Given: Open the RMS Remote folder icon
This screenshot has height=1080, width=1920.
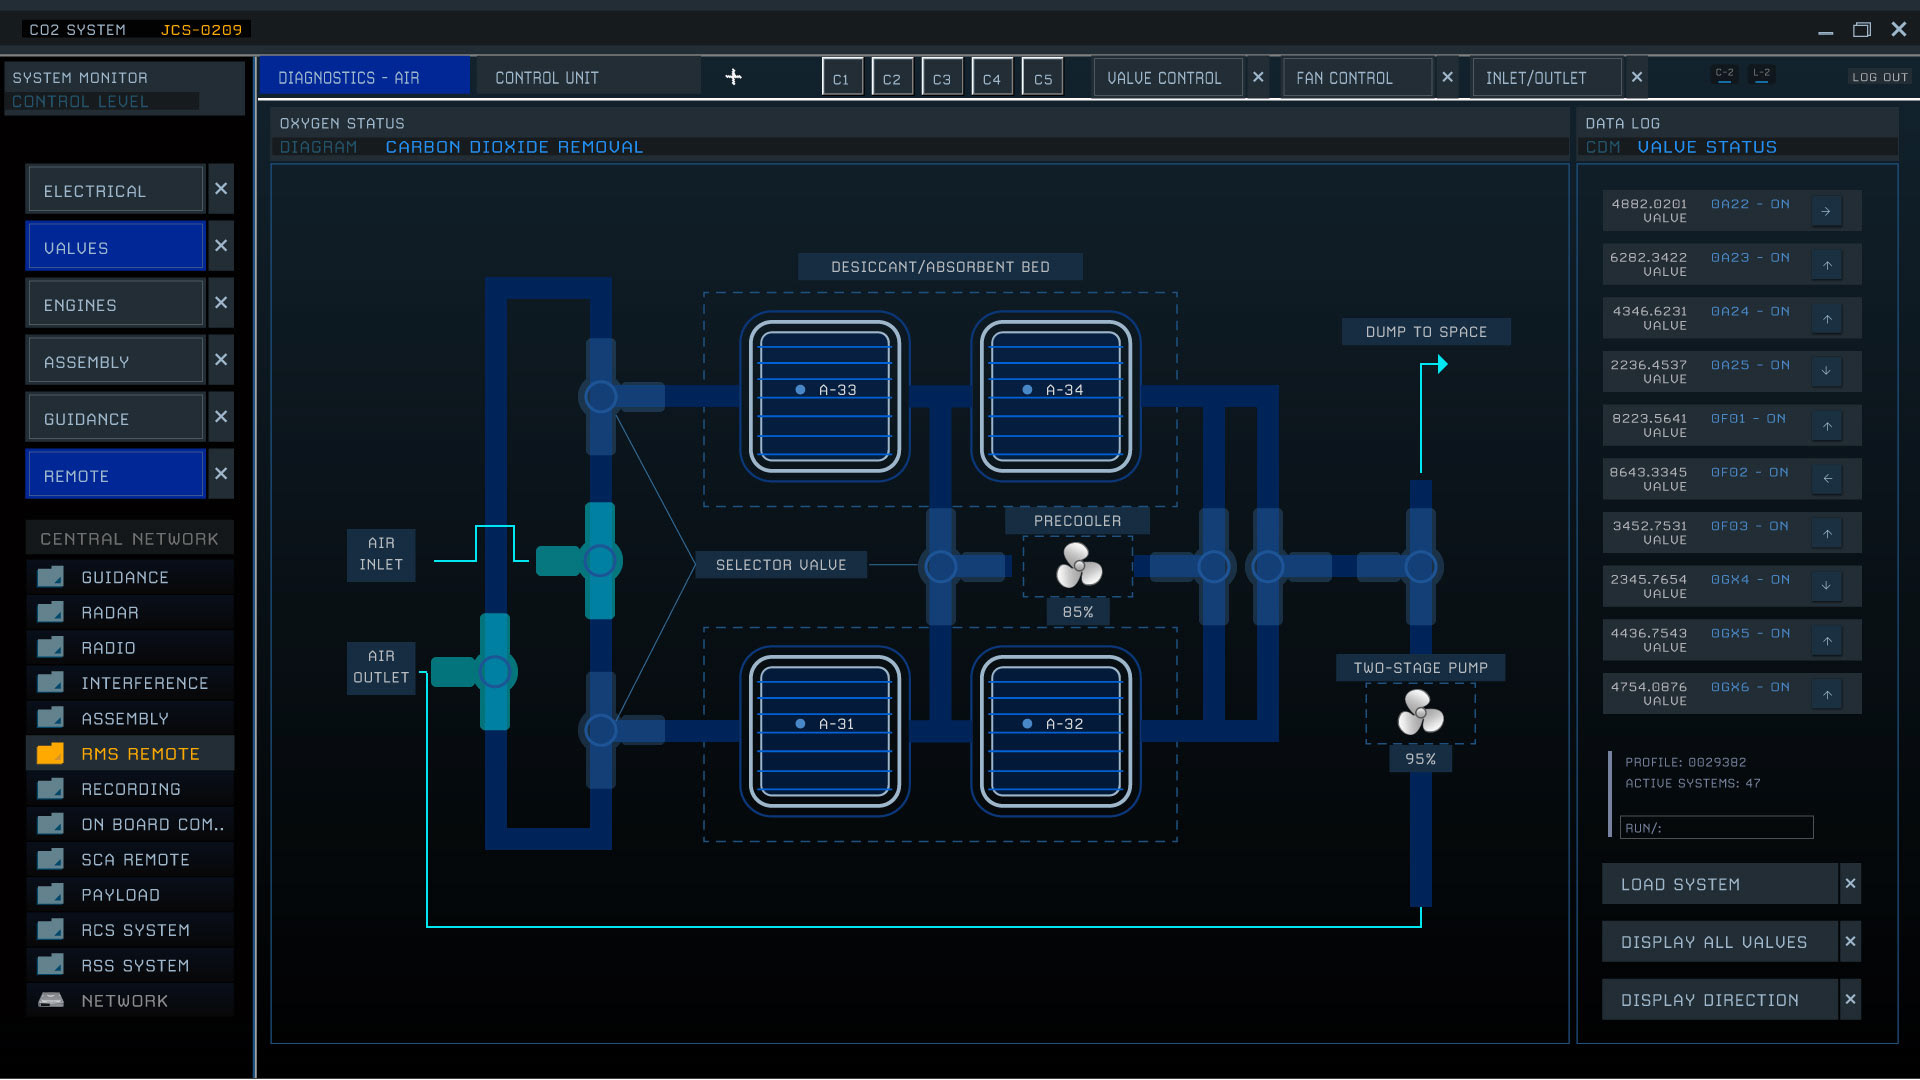Looking at the screenshot, I should pos(51,754).
